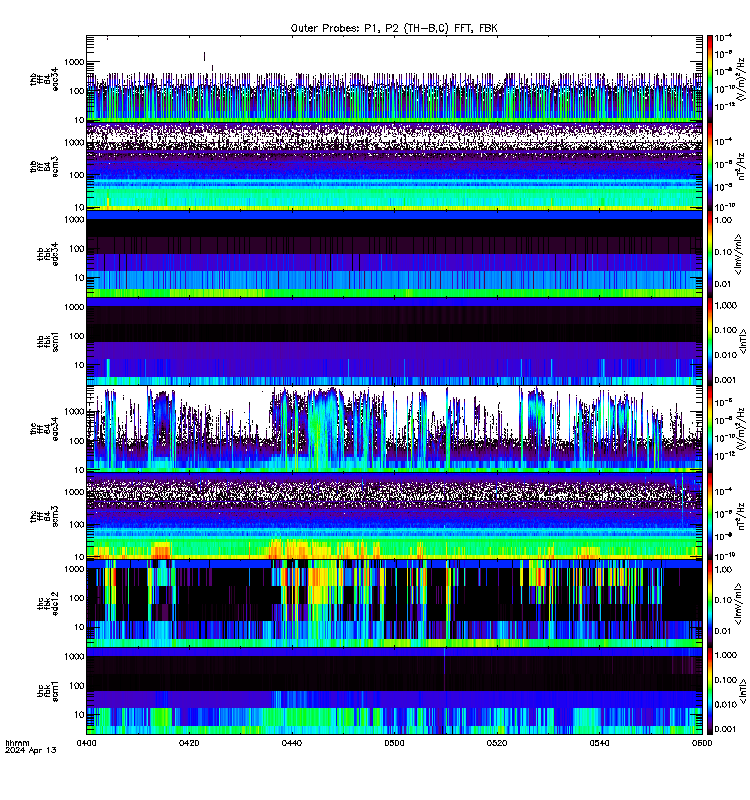
Task: Click the thc fff eac34 spectrogram panel
Action: [x=394, y=429]
